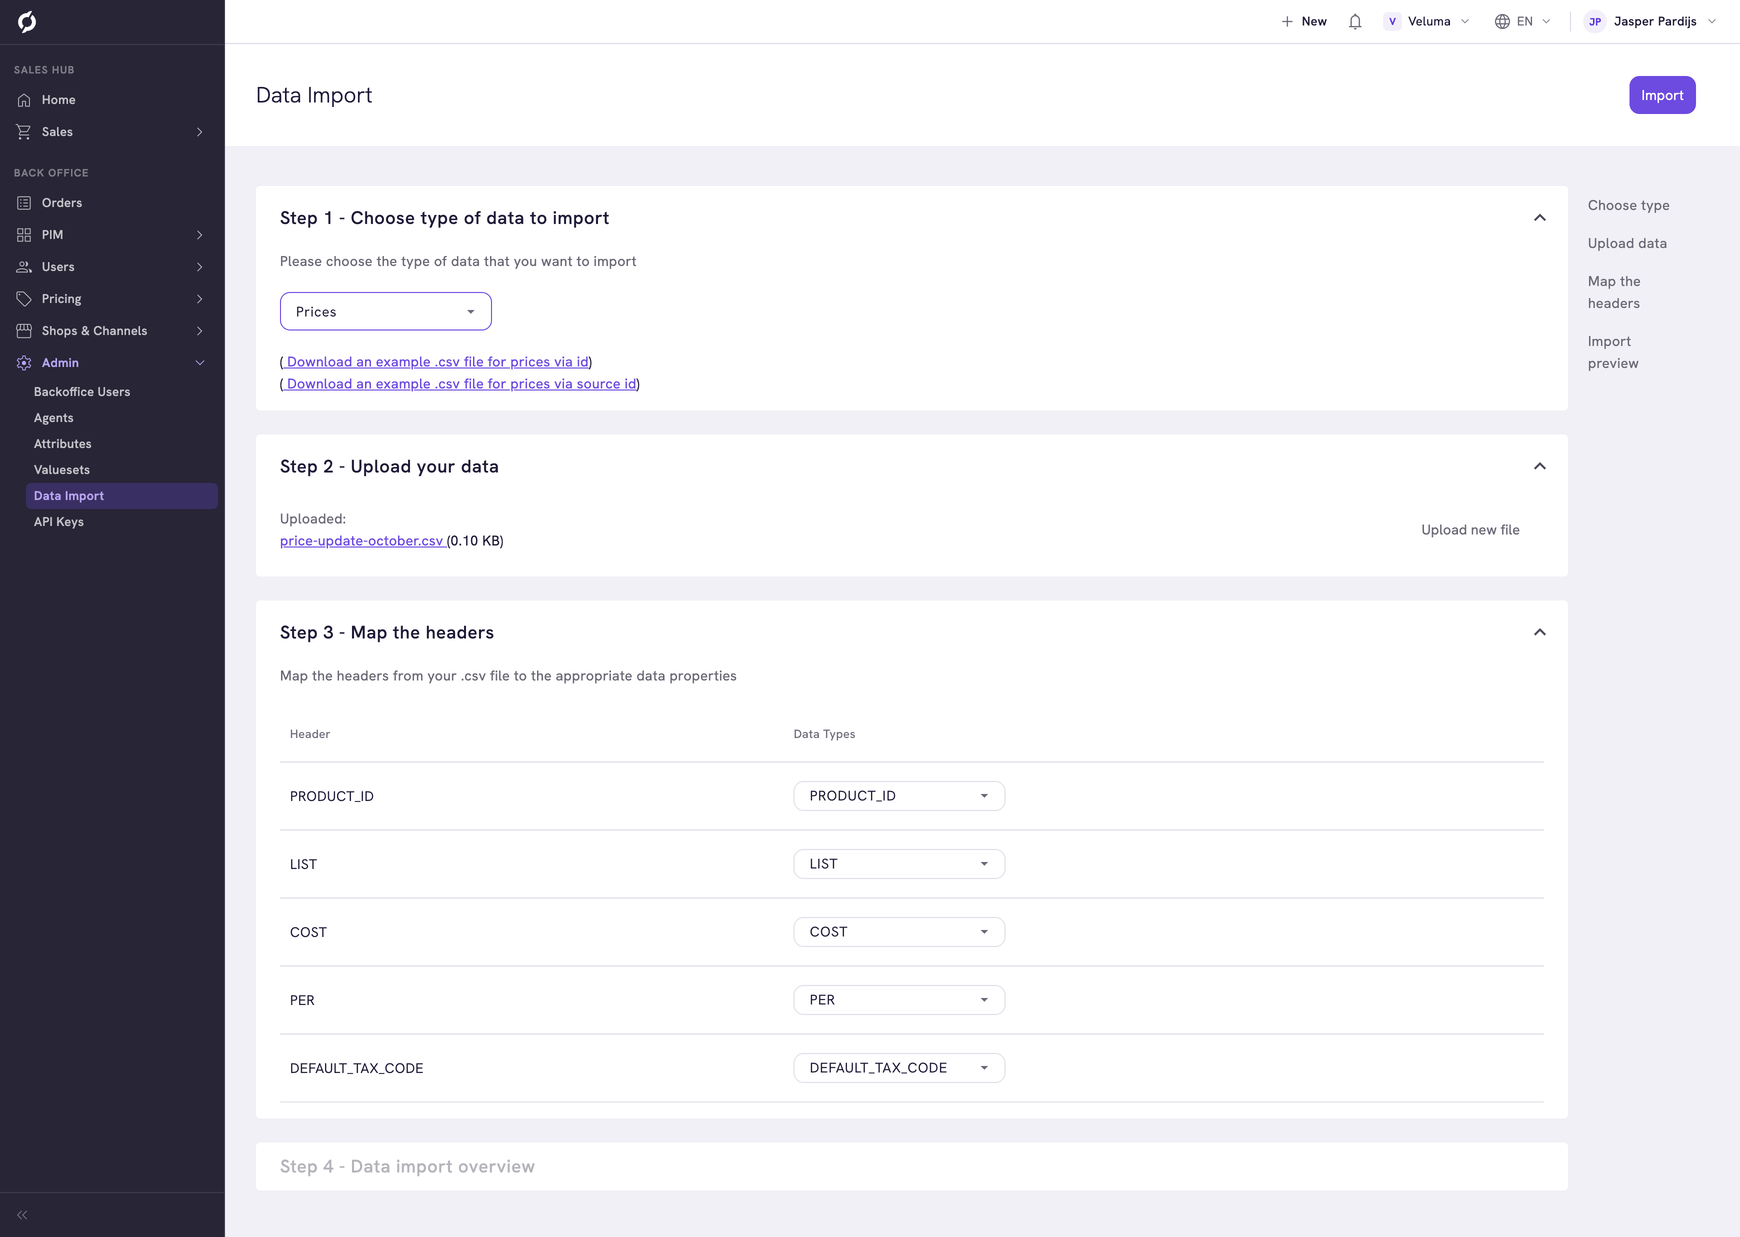This screenshot has width=1740, height=1237.
Task: Click the plus icon next to New
Action: [x=1287, y=21]
